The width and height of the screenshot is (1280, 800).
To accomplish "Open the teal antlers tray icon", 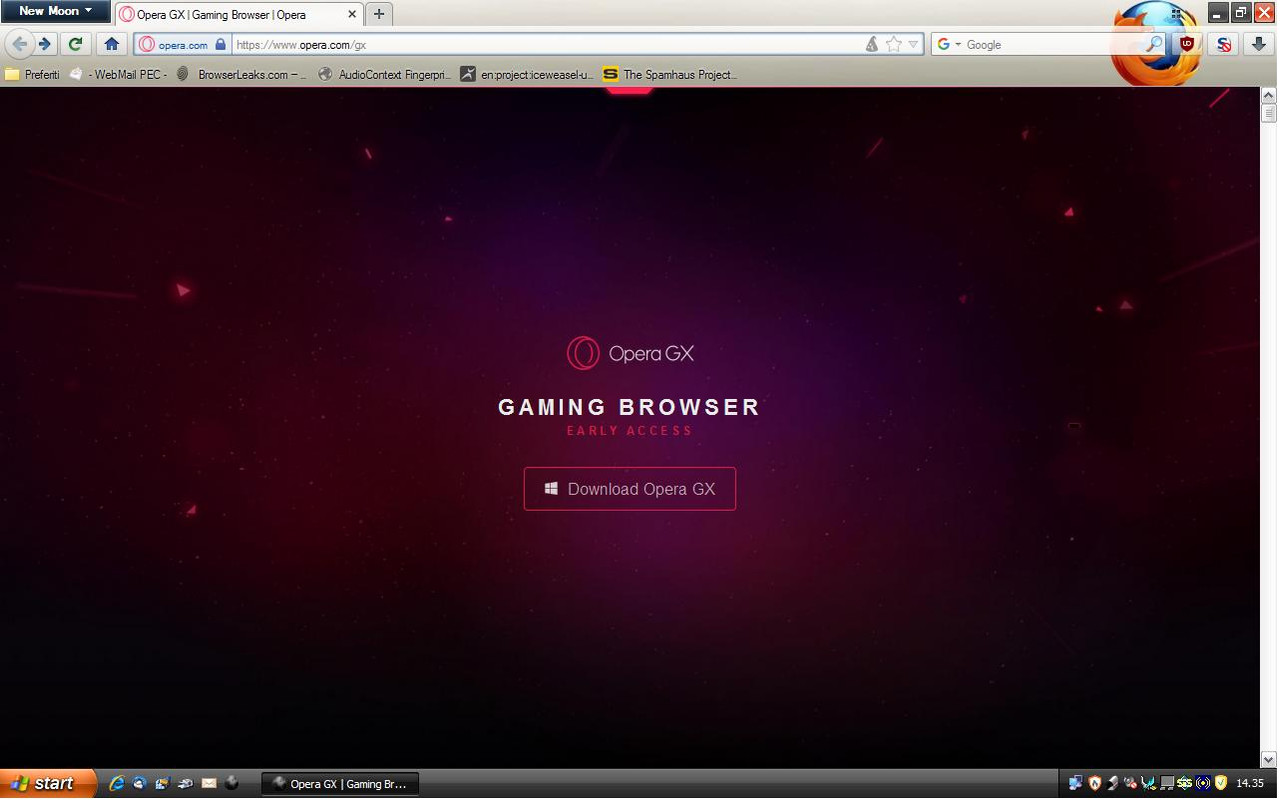I will pyautogui.click(x=1149, y=783).
